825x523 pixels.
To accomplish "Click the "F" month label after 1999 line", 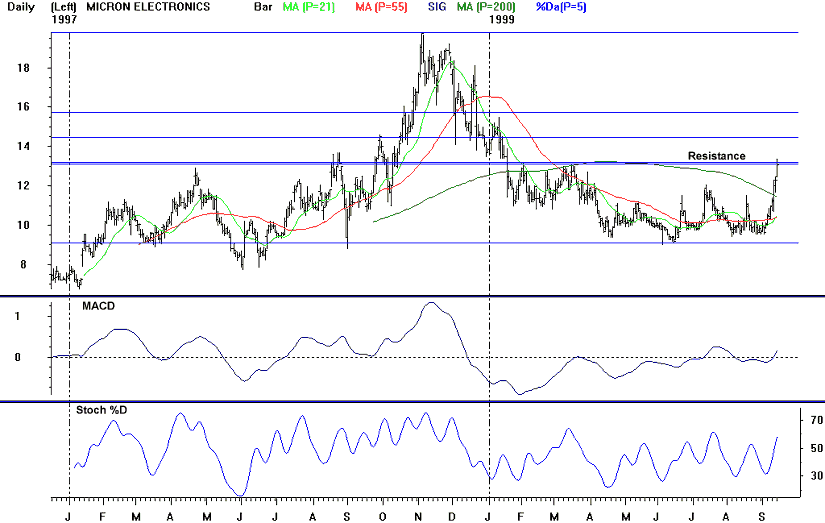I will click(521, 517).
